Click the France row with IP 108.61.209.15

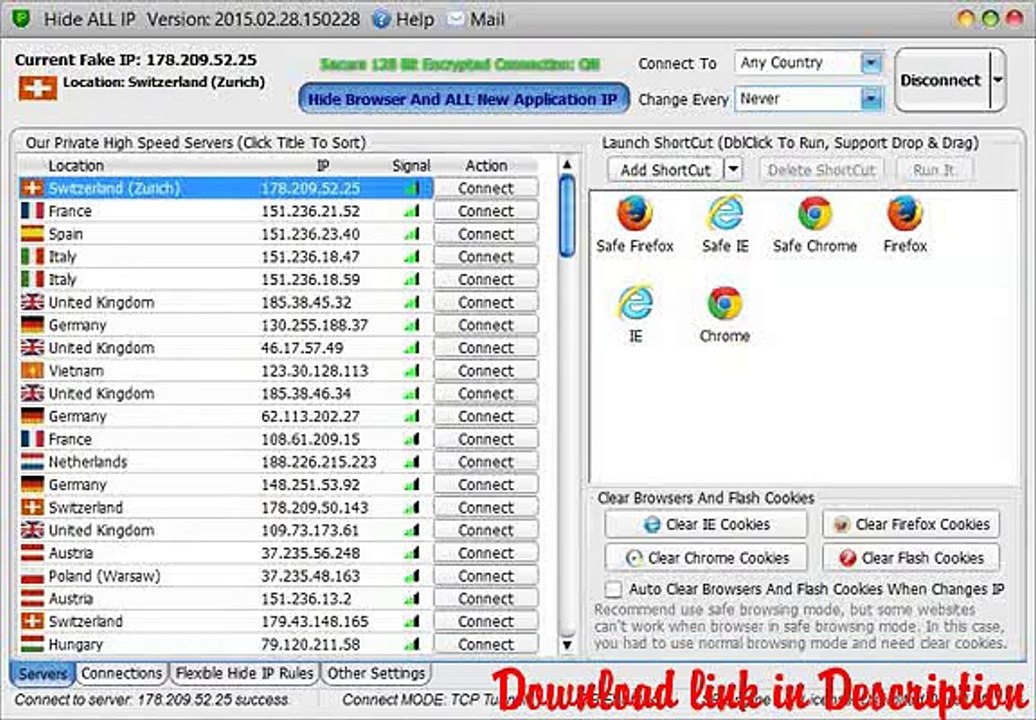226,439
